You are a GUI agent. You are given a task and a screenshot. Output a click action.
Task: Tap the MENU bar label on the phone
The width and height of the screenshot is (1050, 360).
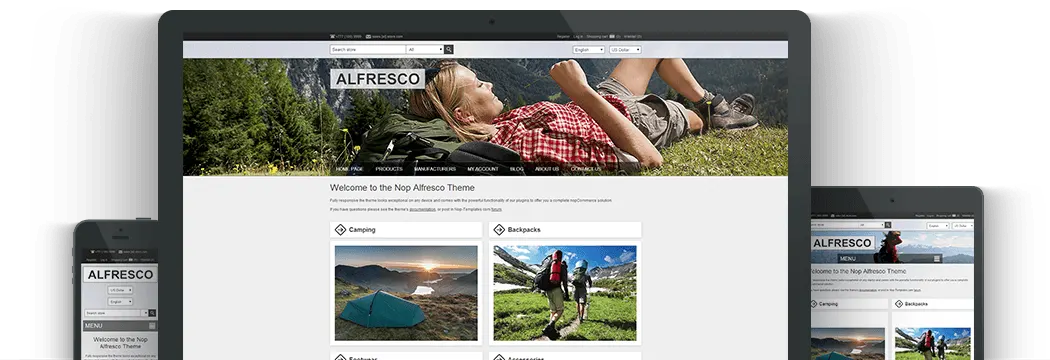[94, 326]
